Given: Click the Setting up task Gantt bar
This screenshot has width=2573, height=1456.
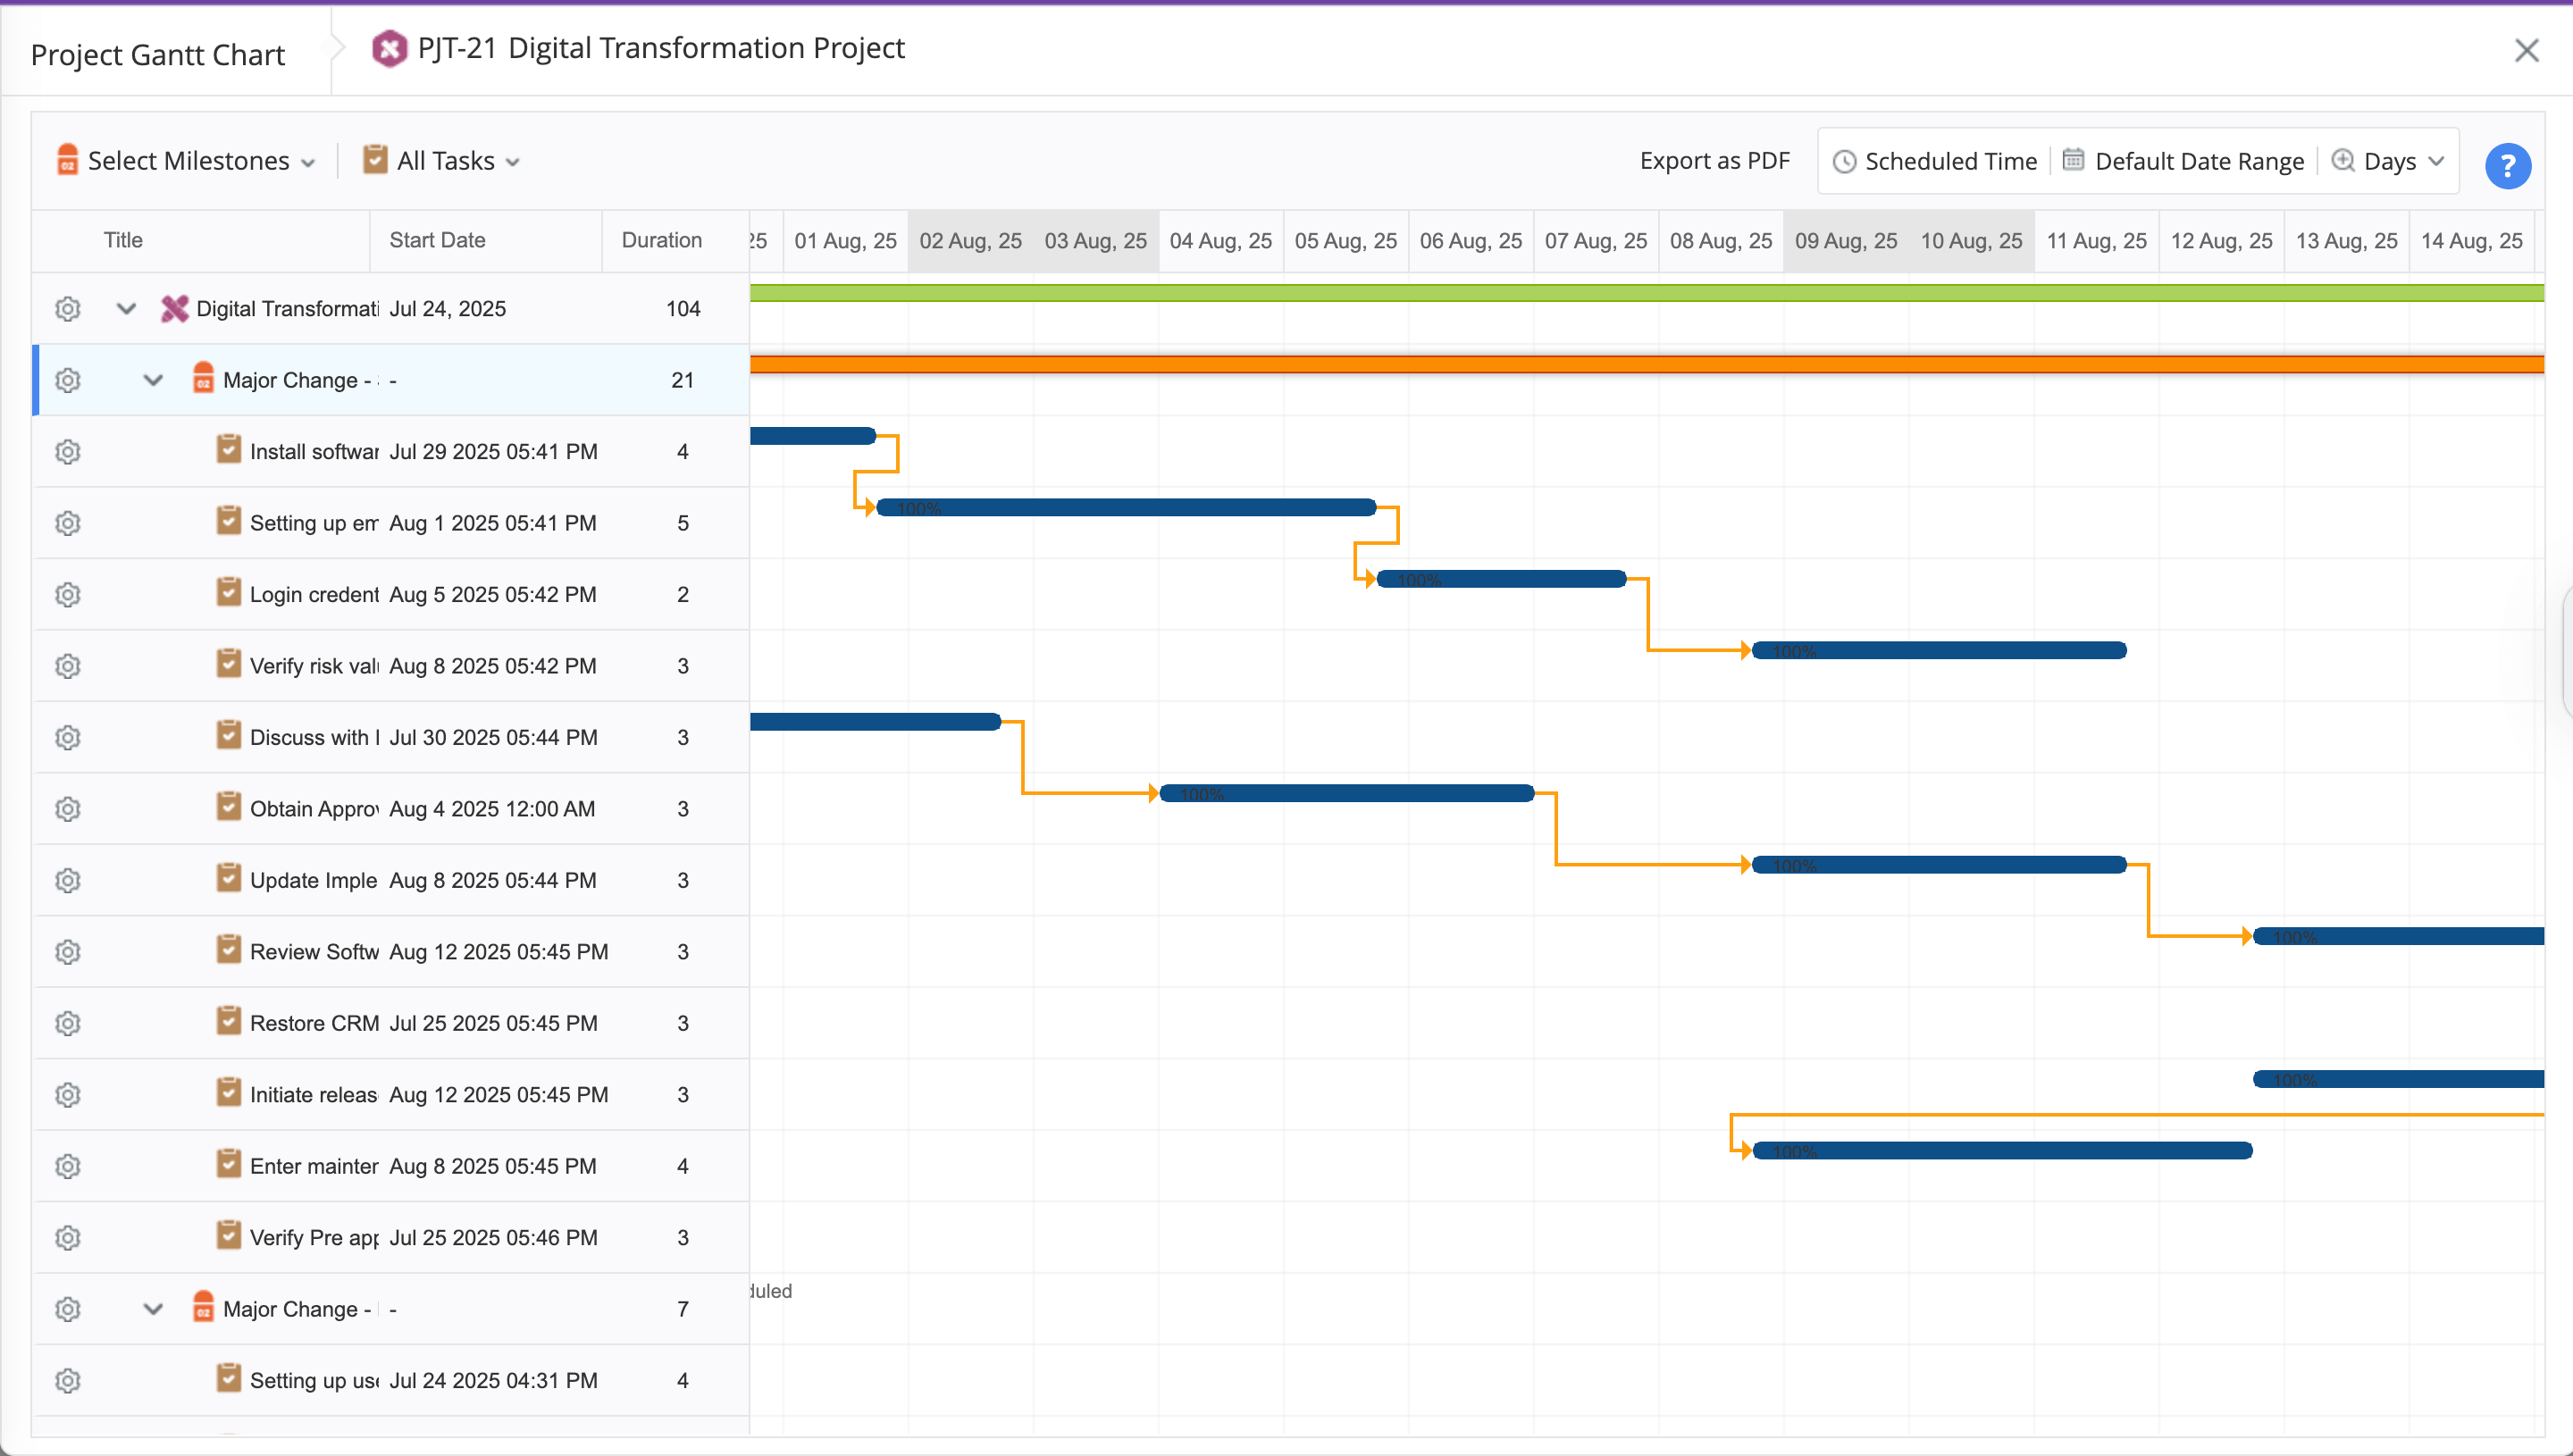Looking at the screenshot, I should 1126,508.
